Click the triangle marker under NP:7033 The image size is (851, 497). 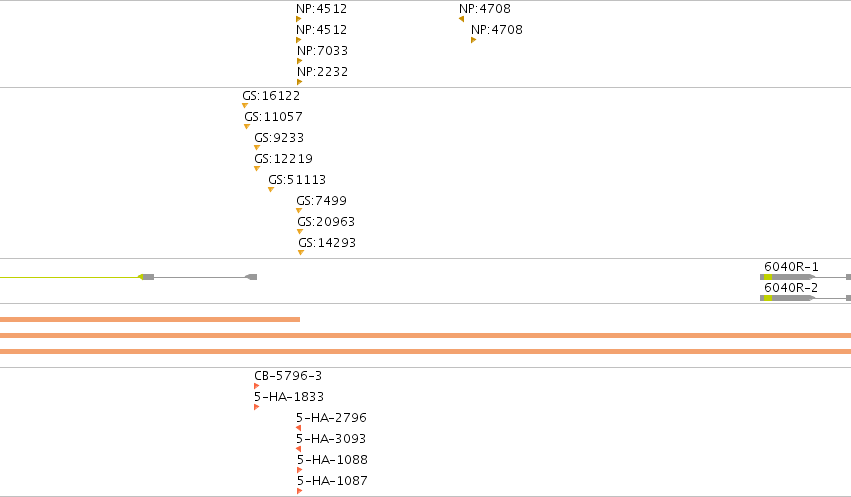[300, 61]
